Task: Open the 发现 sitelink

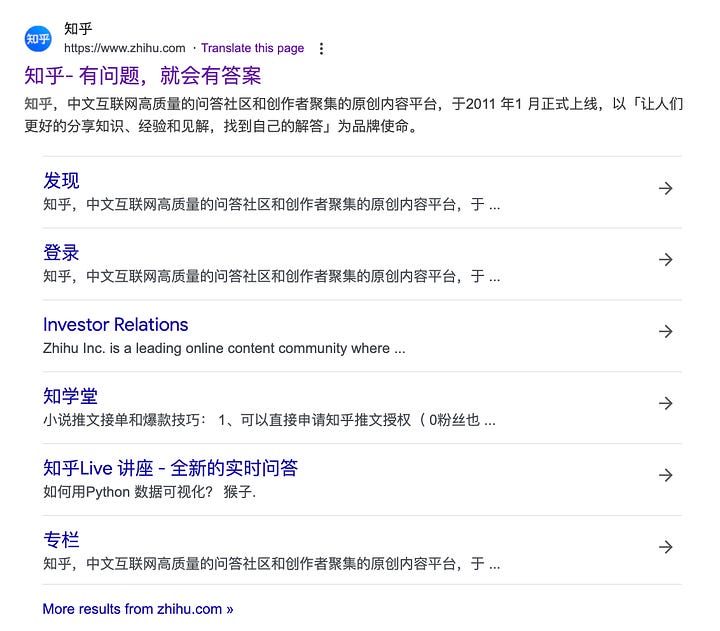Action: pyautogui.click(x=61, y=180)
